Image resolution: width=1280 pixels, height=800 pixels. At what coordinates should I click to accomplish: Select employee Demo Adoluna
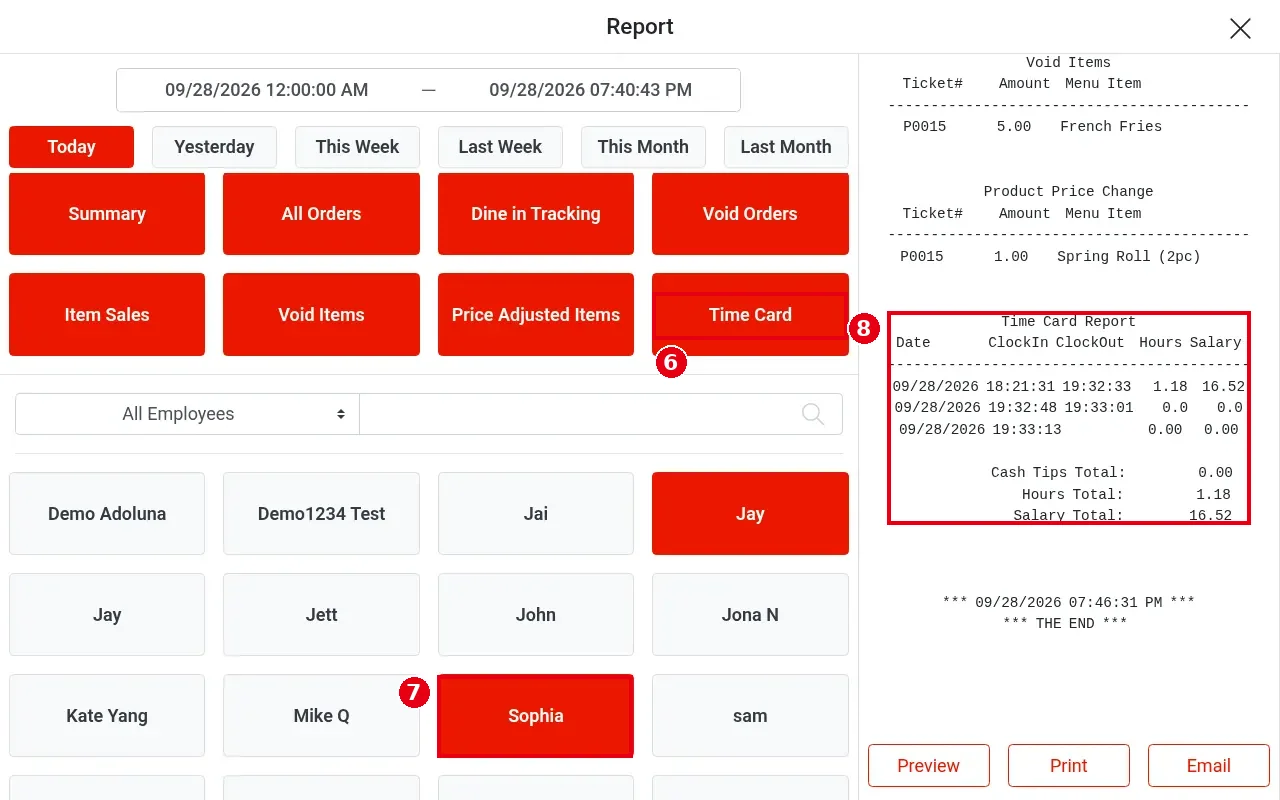107,514
